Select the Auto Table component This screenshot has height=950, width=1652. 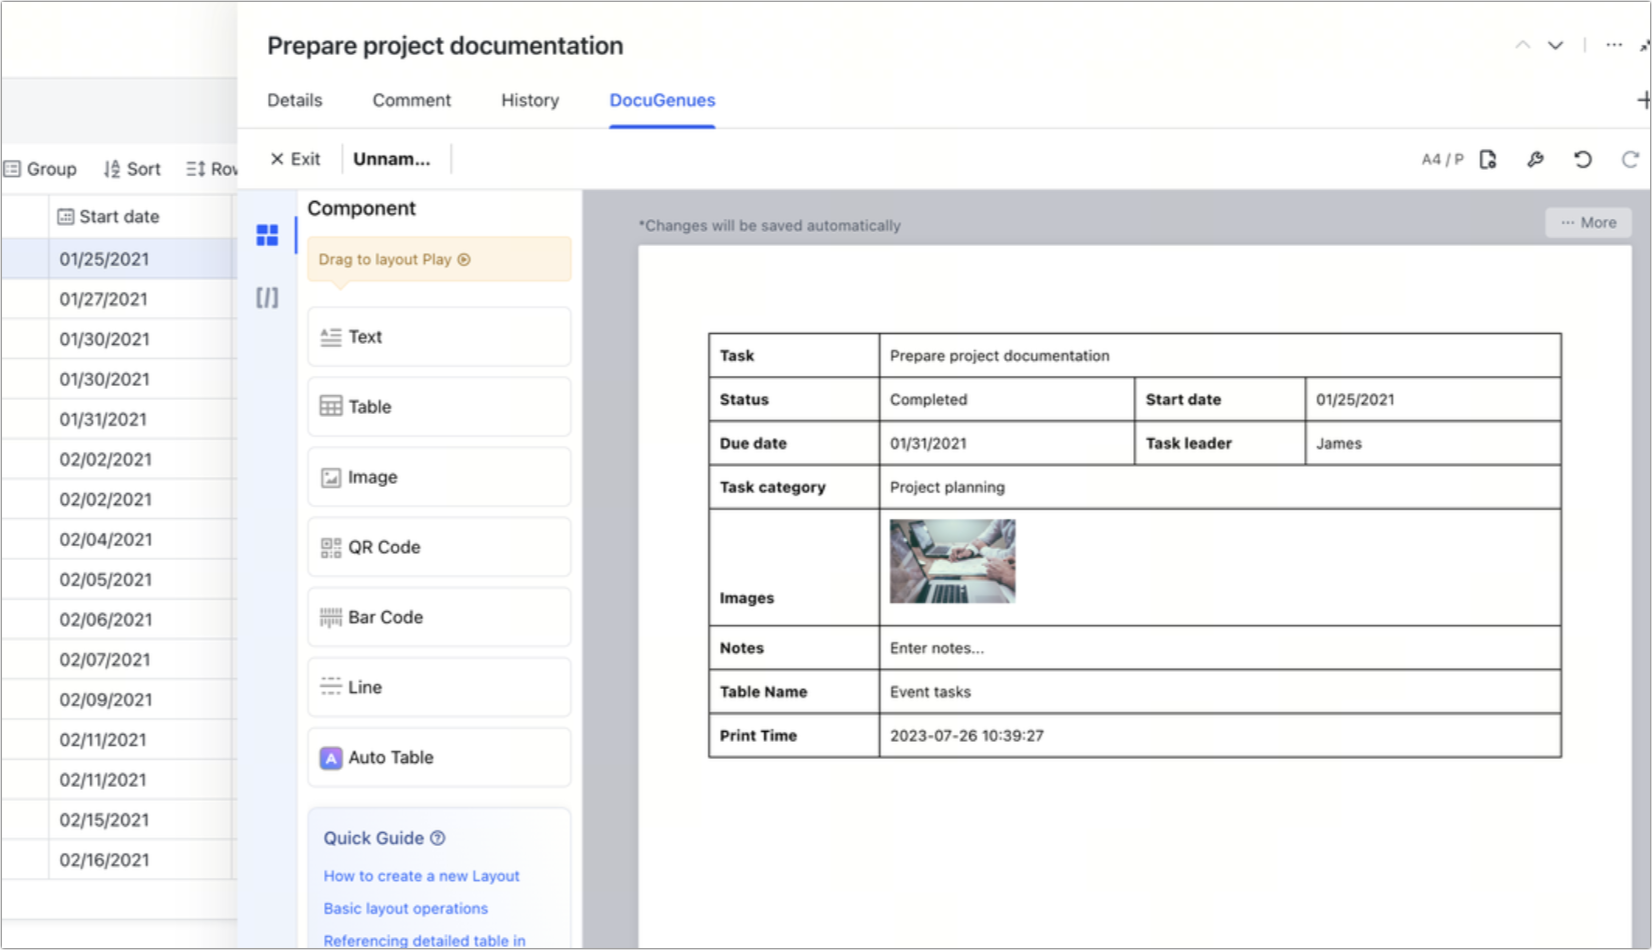[438, 757]
